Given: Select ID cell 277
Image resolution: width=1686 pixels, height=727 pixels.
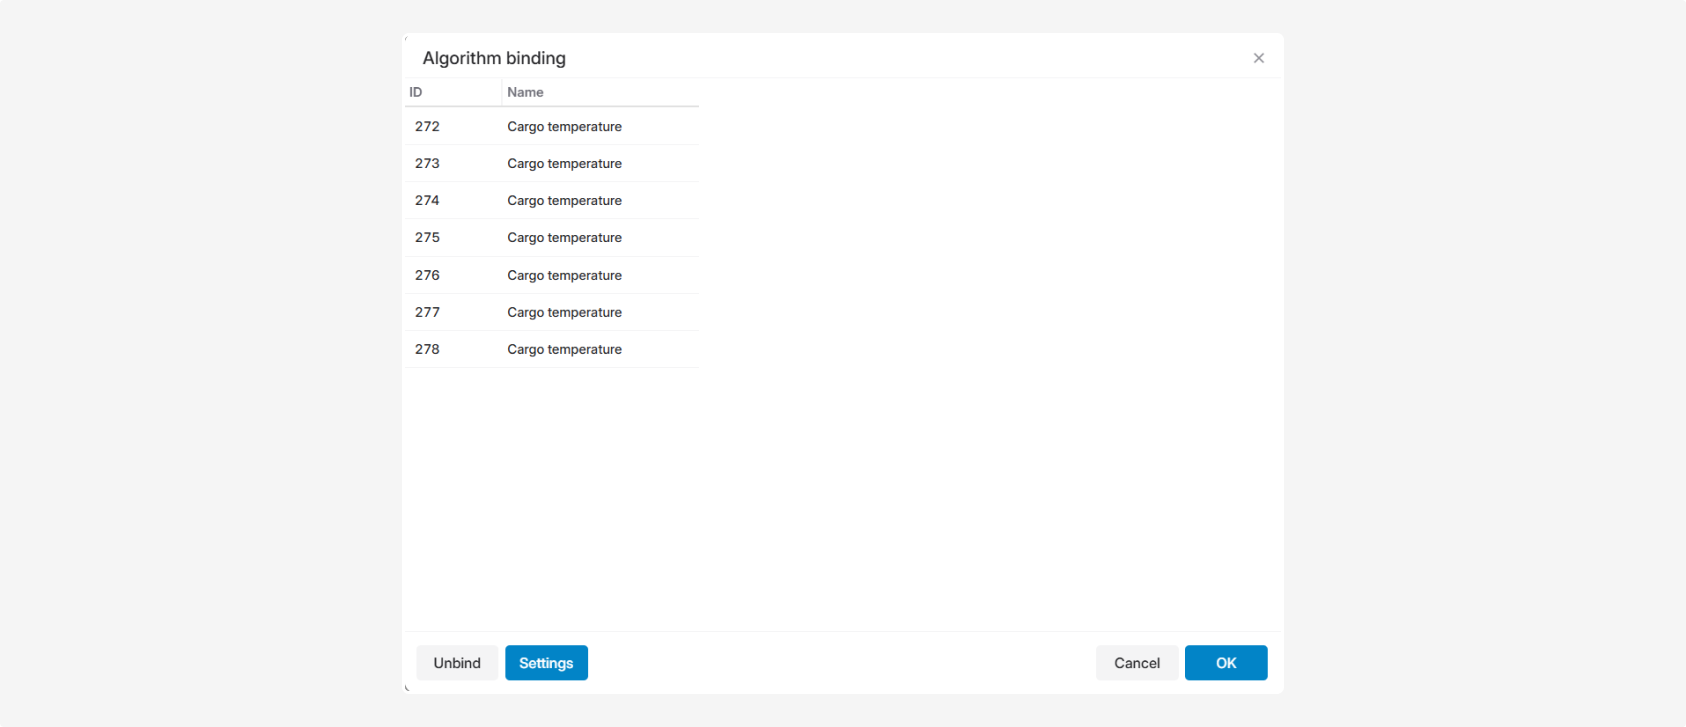Looking at the screenshot, I should [428, 313].
